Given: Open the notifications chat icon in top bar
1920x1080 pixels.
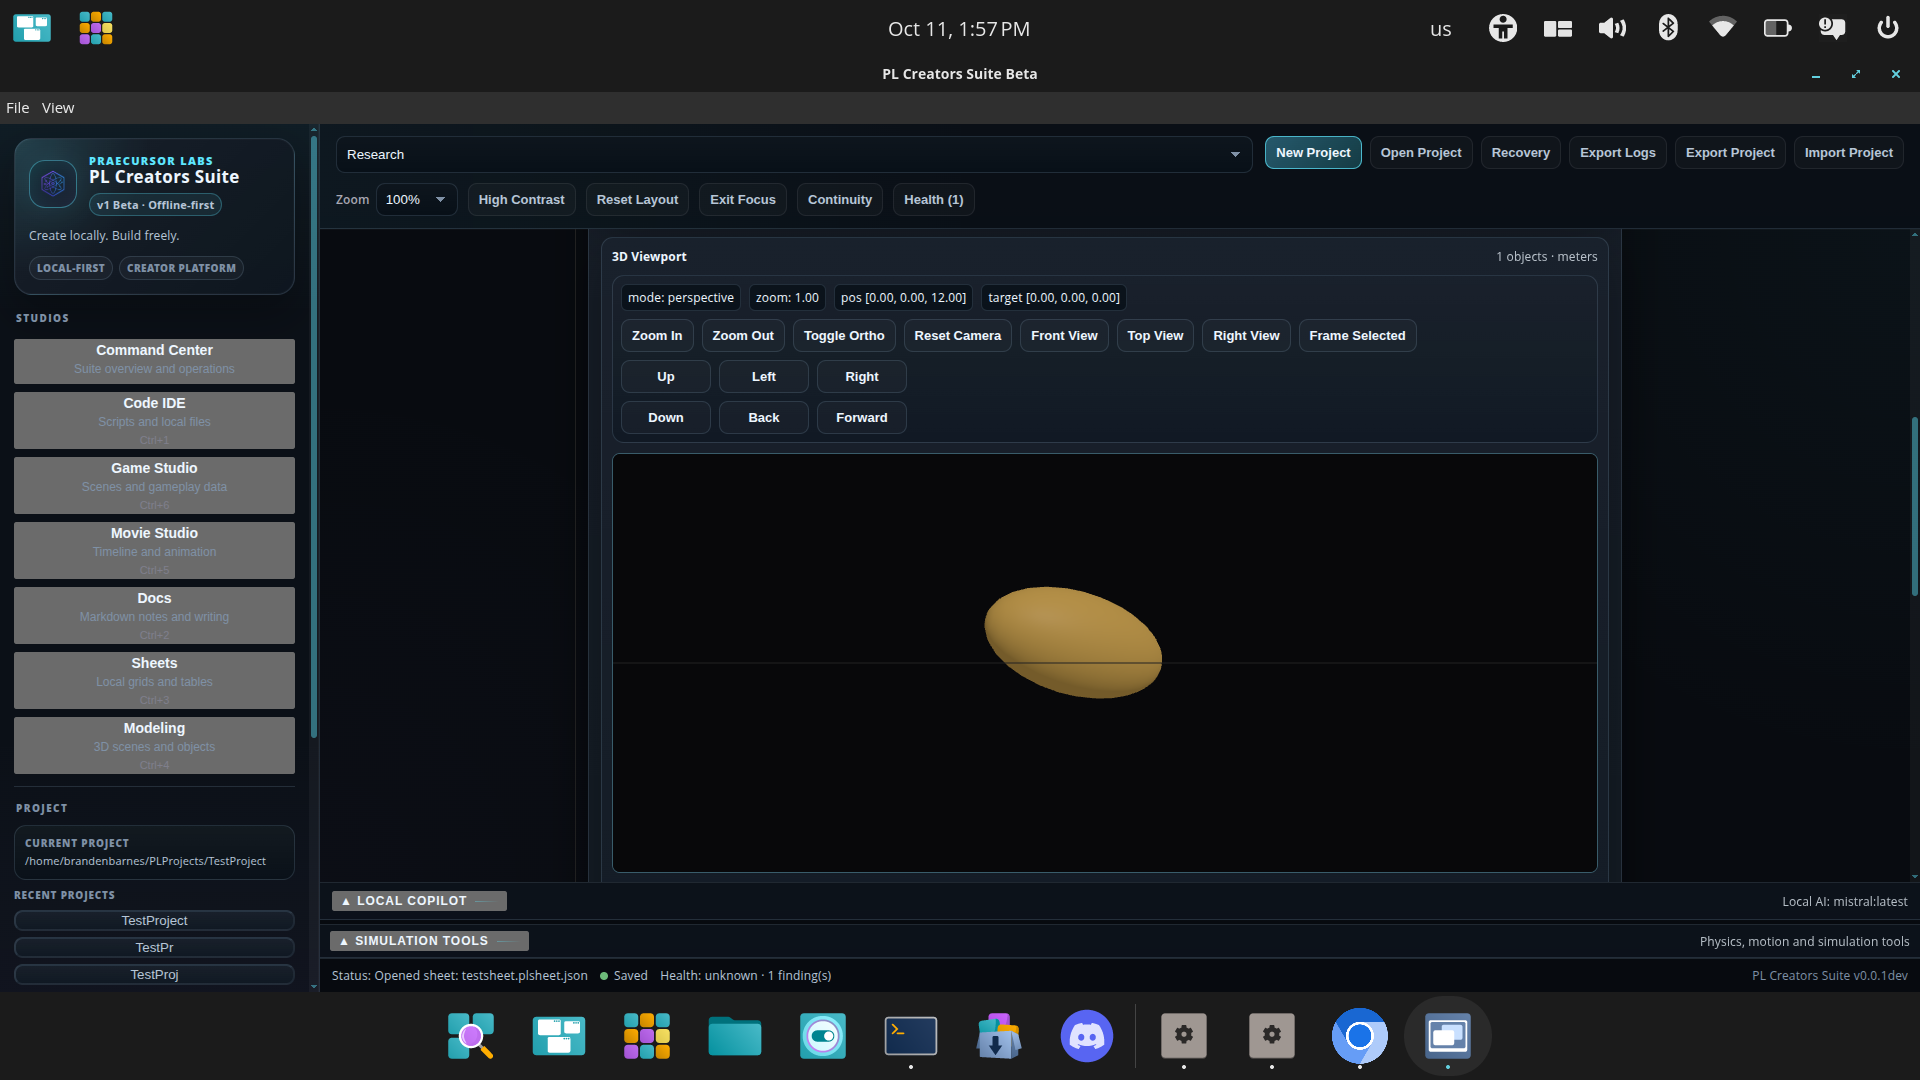Looking at the screenshot, I should [x=1832, y=28].
